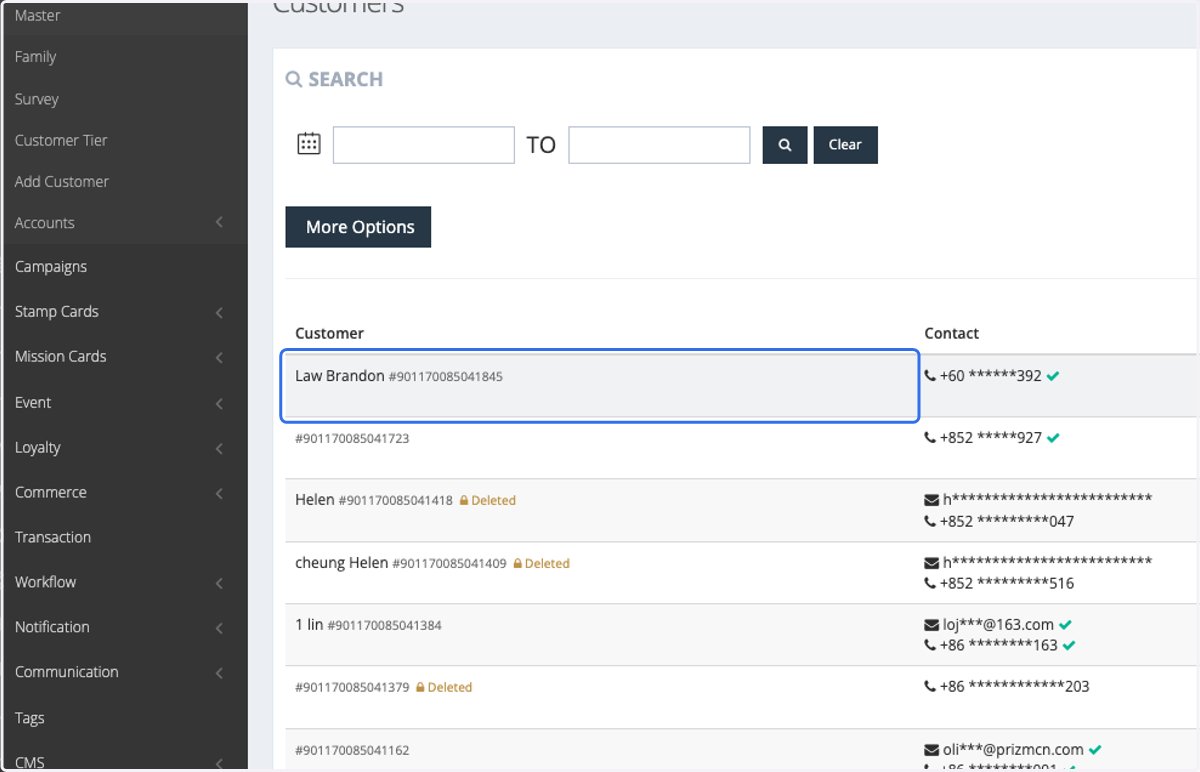This screenshot has width=1200, height=772.
Task: Expand the Loyalty sidebar section
Action: pos(124,447)
